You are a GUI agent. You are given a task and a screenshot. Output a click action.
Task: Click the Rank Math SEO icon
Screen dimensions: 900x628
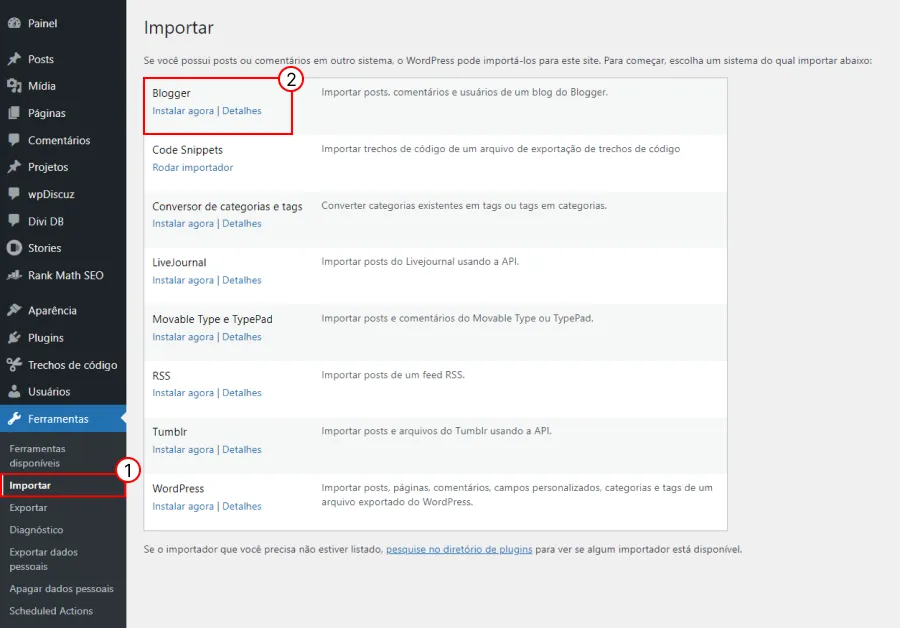(14, 276)
